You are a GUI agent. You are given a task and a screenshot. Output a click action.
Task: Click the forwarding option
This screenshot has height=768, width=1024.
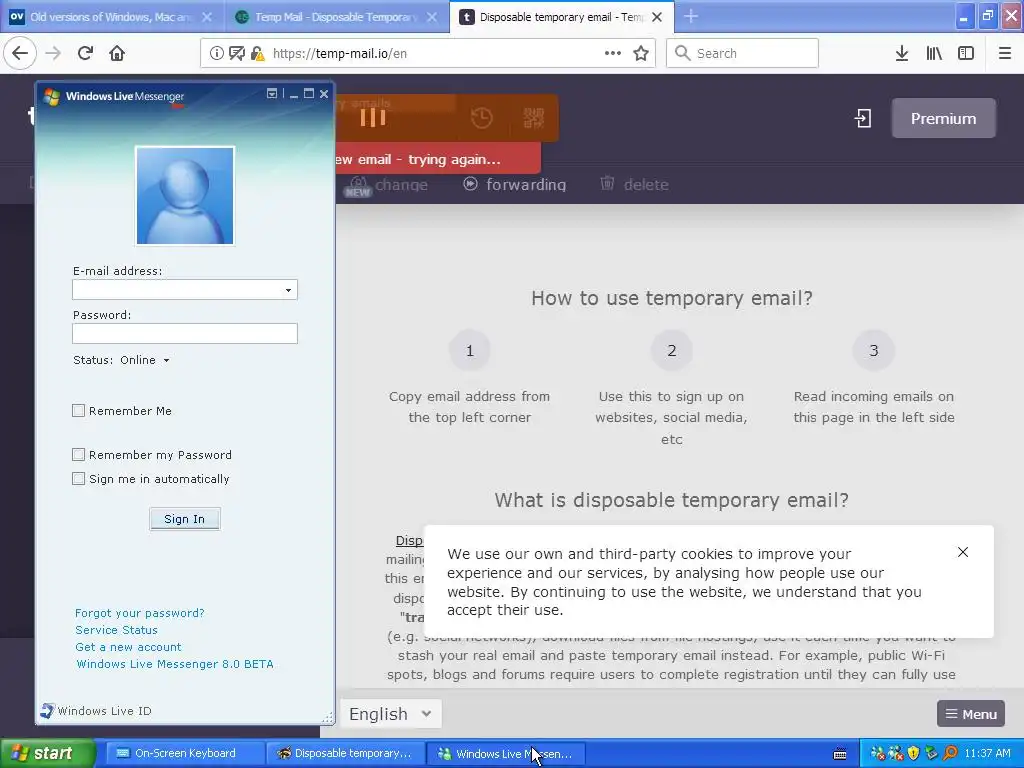coord(515,184)
